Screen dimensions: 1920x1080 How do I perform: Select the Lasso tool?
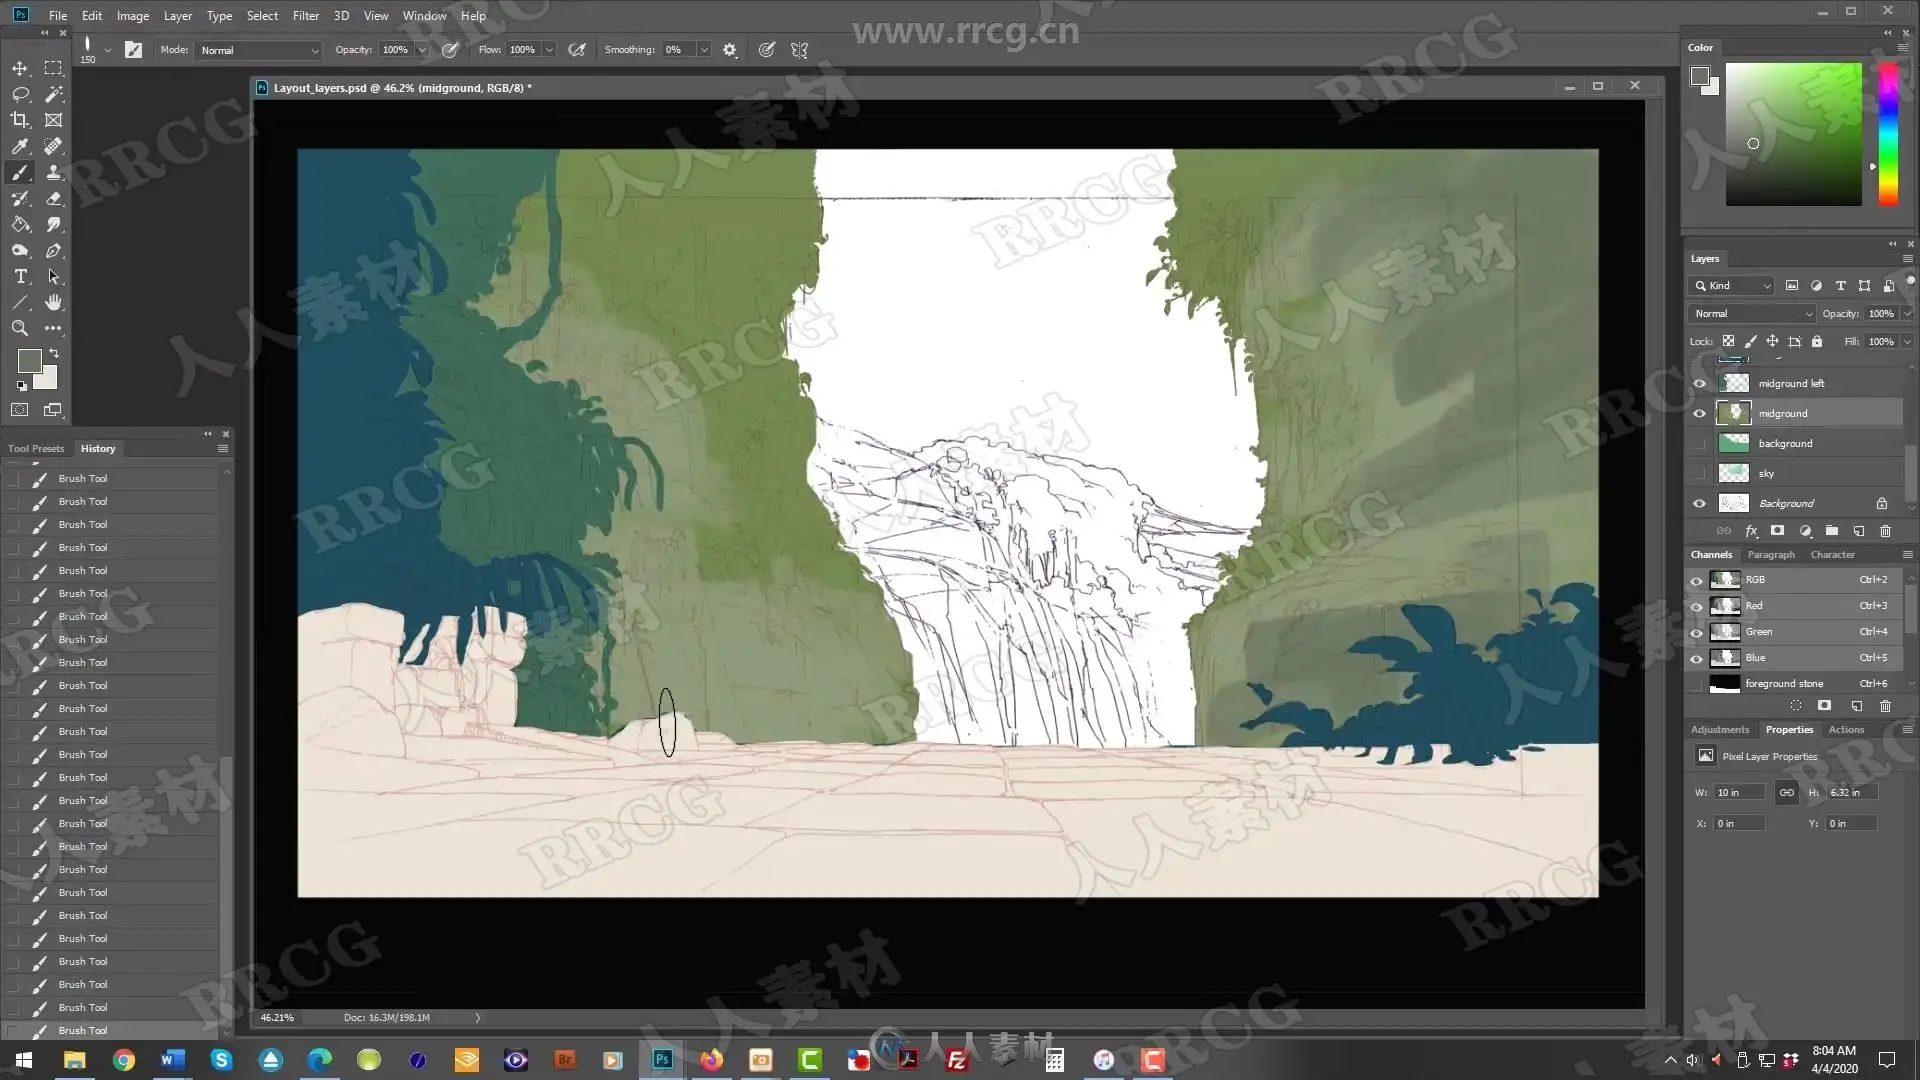19,94
